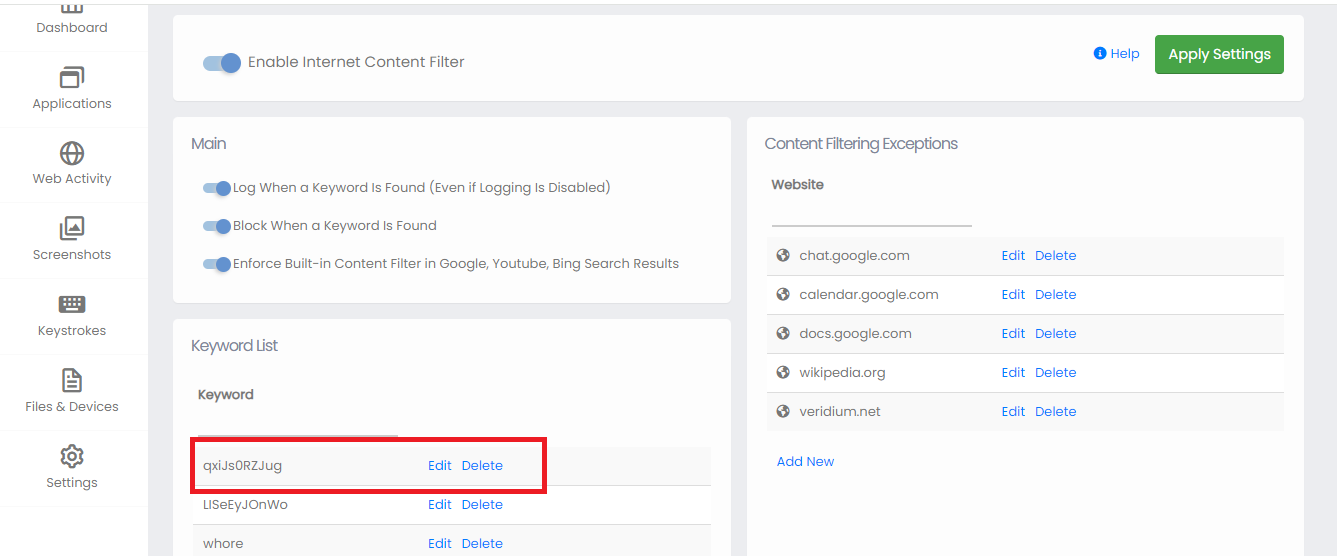Edit the calendar.google.com exception

1013,294
